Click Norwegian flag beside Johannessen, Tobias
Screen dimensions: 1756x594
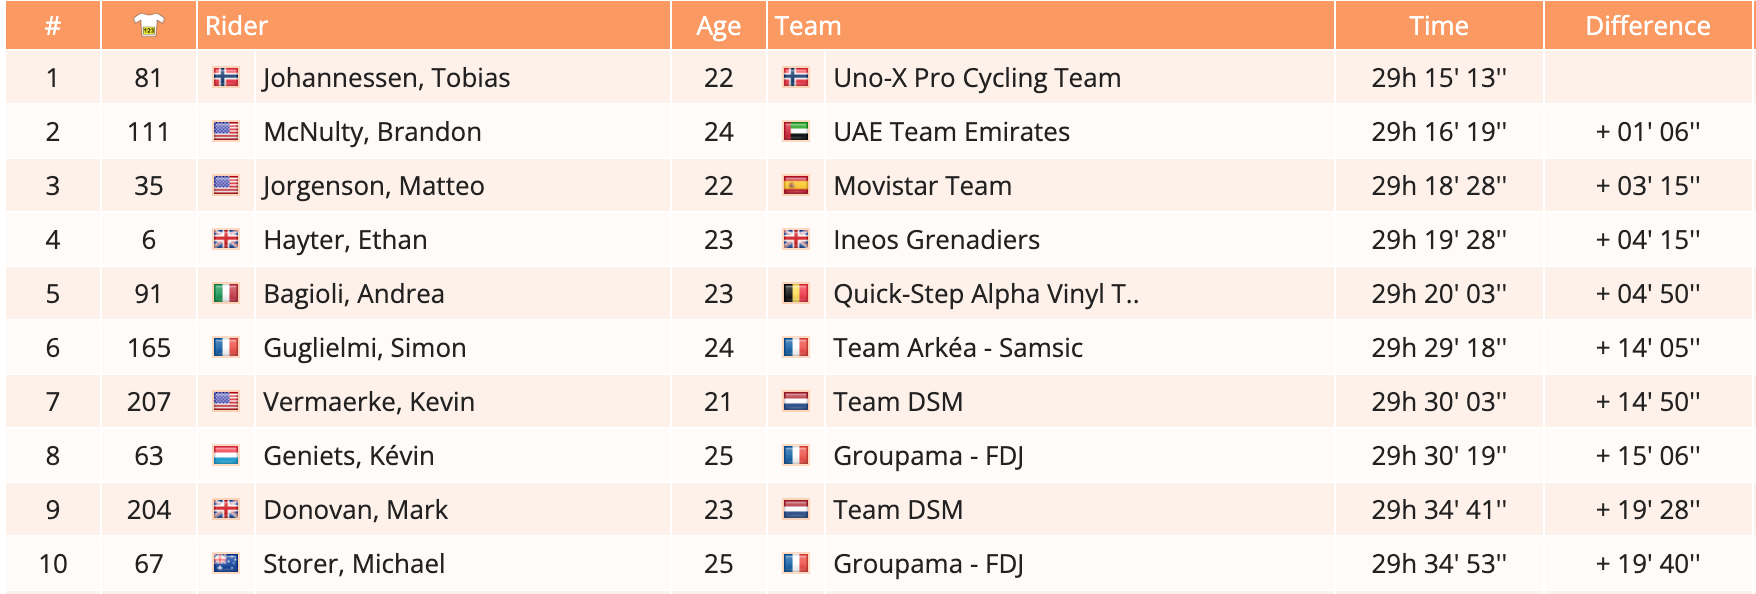click(226, 77)
